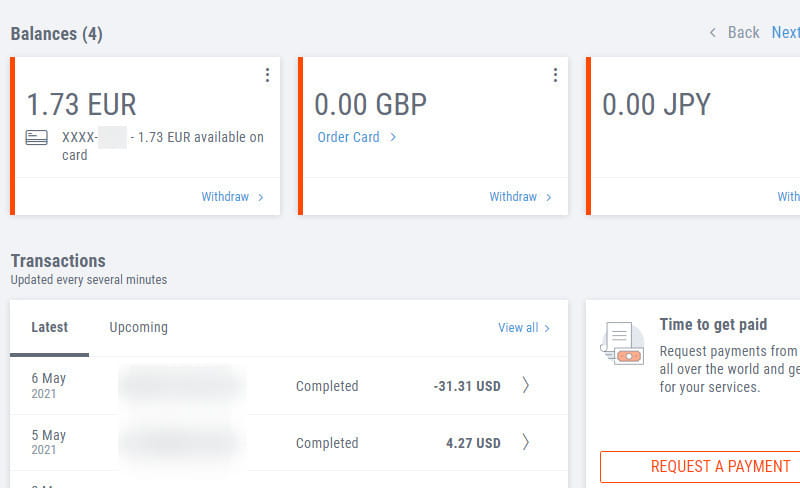The image size is (800, 488).
Task: Click the invoice icon beside Time to get paid
Action: pyautogui.click(x=622, y=344)
